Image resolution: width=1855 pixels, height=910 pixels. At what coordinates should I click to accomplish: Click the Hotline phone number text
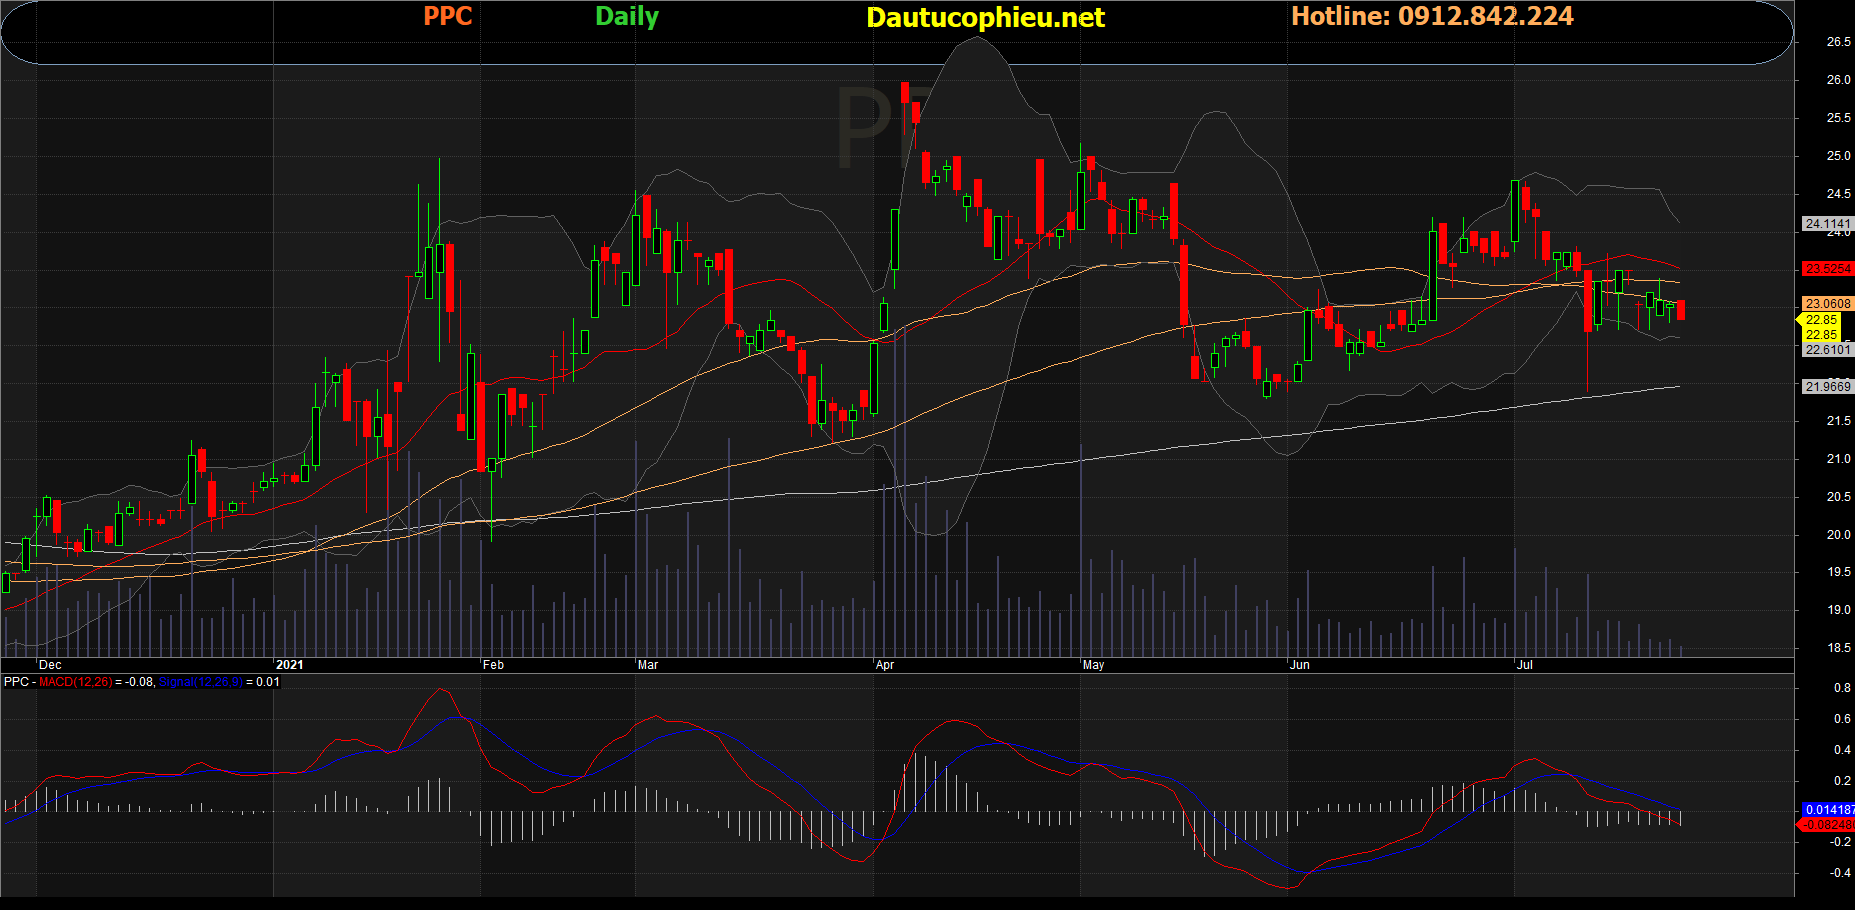1432,17
